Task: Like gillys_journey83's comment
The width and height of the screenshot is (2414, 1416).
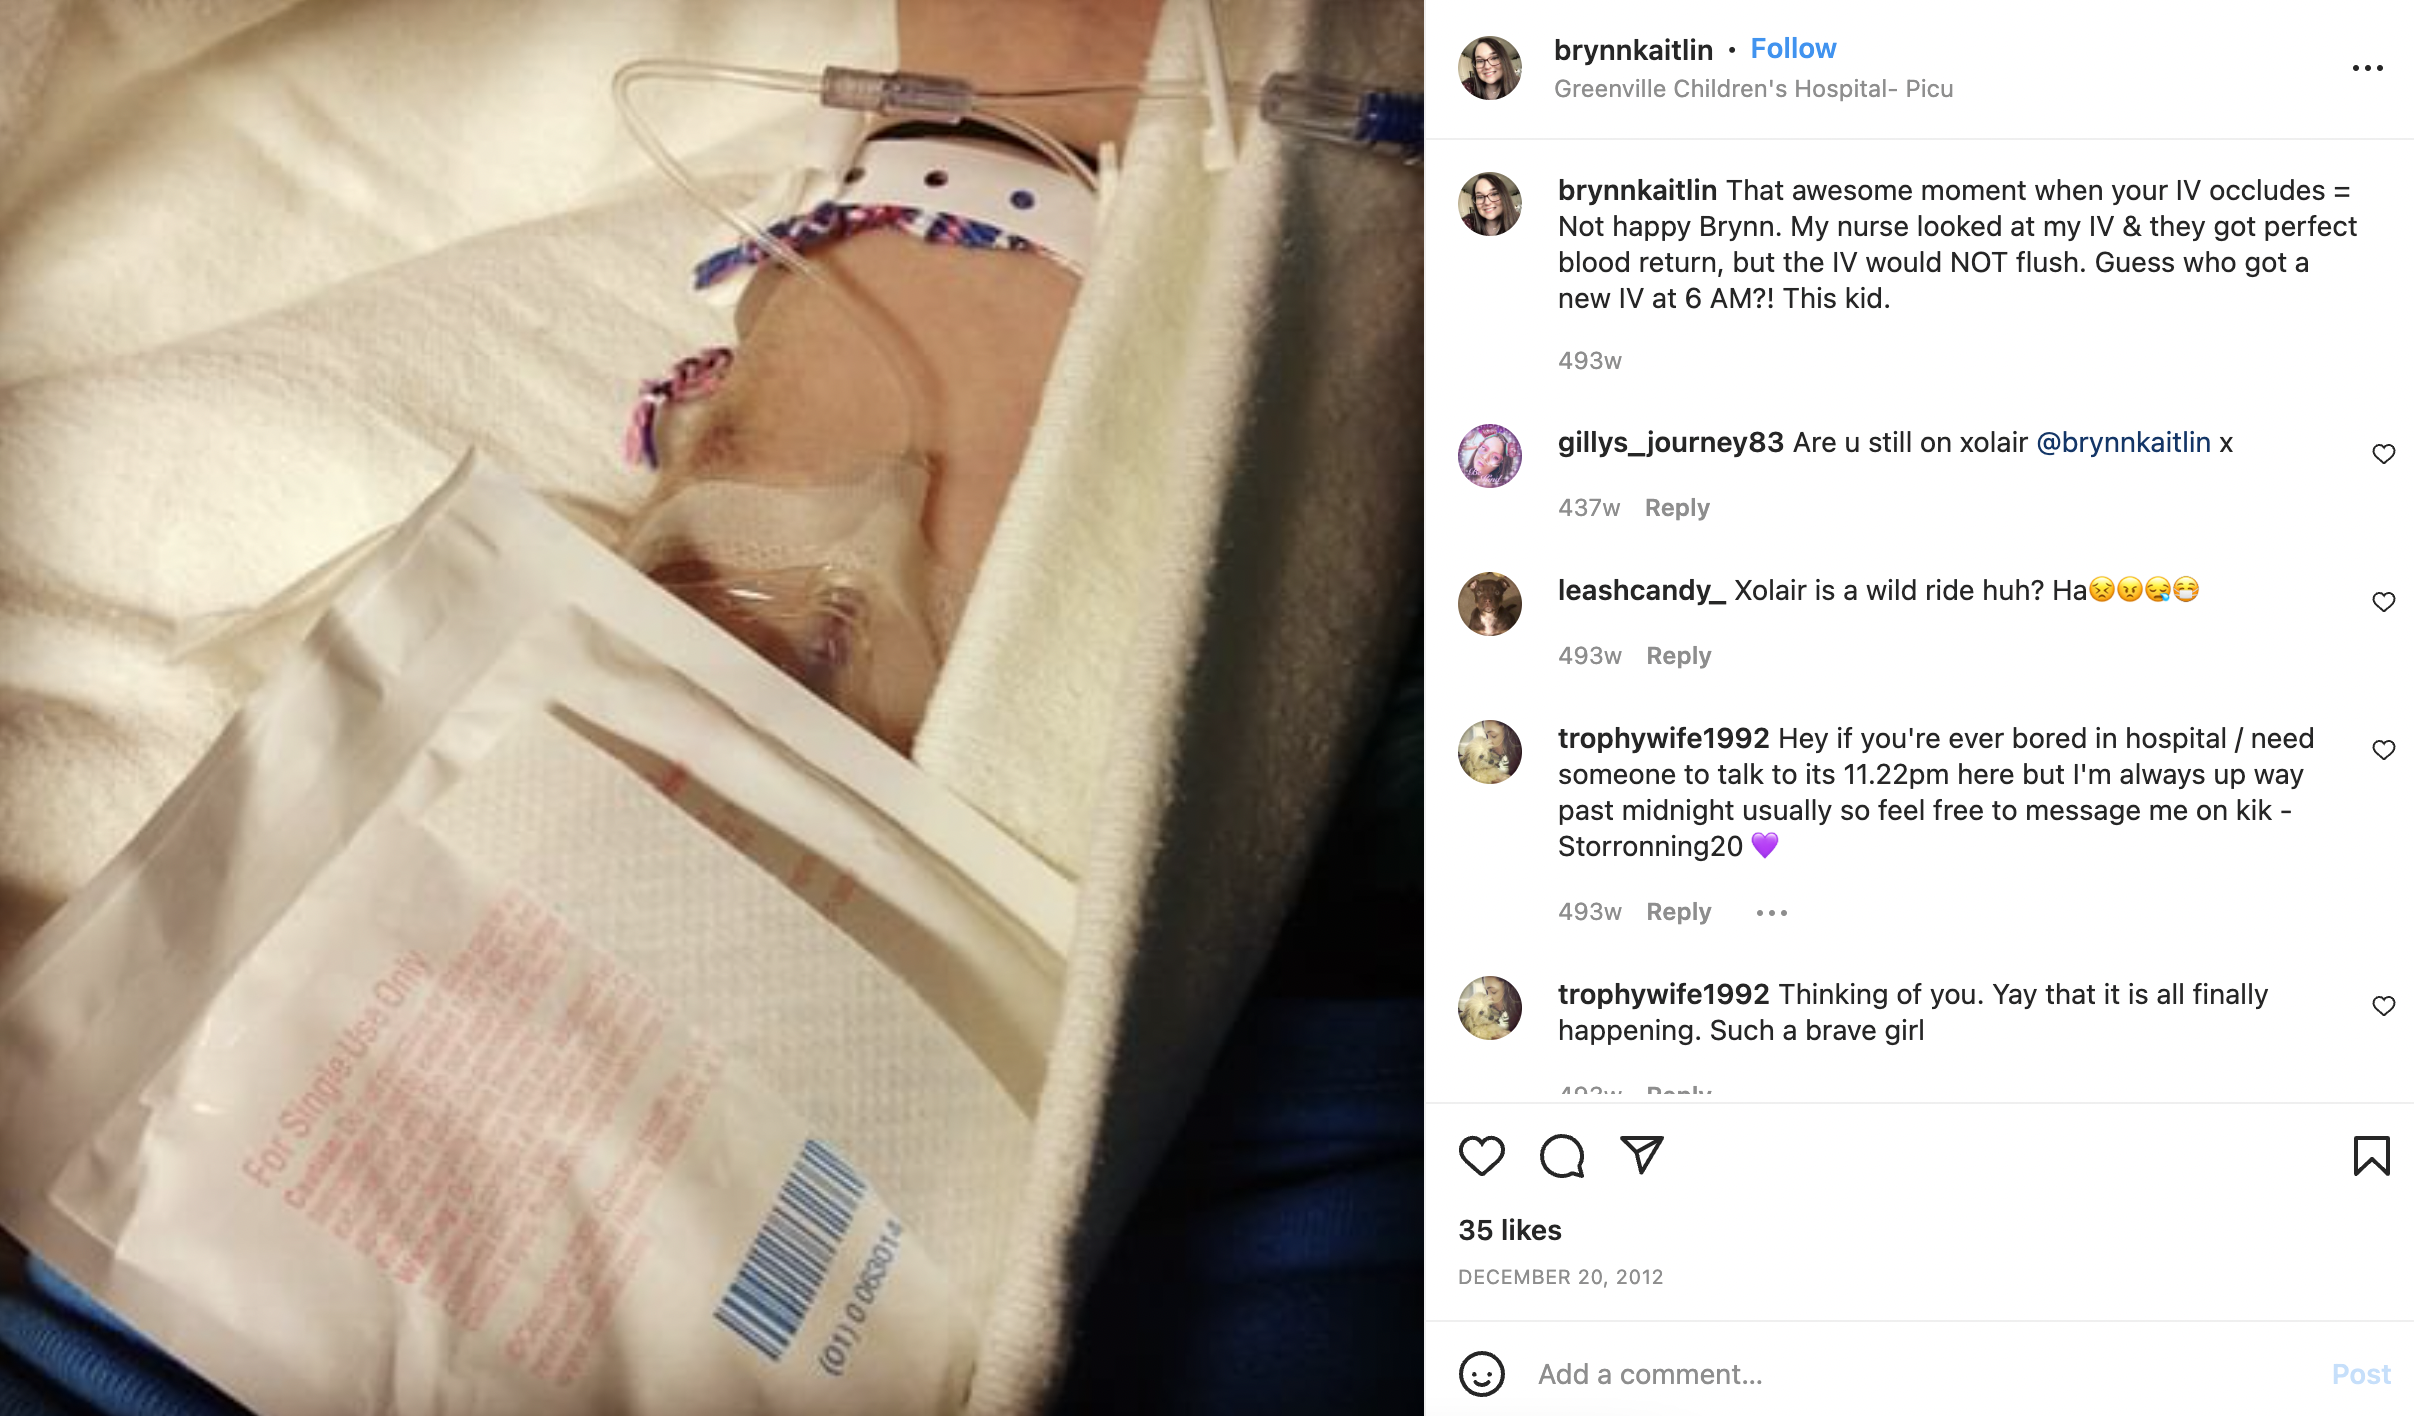Action: coord(2383,454)
